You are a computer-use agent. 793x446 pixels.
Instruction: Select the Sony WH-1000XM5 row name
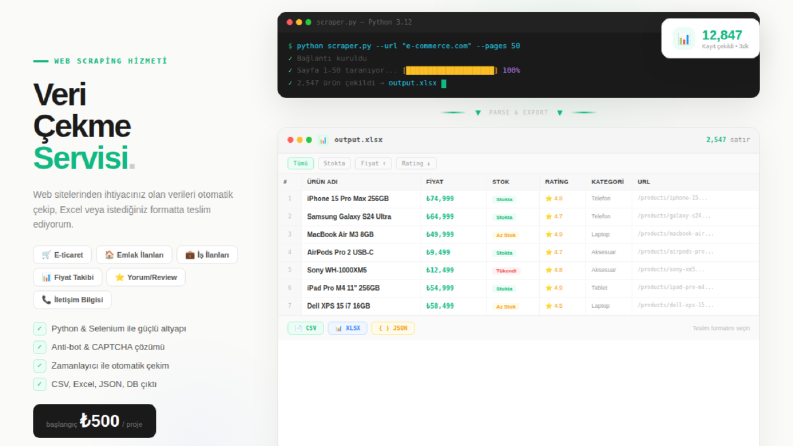tap(337, 270)
